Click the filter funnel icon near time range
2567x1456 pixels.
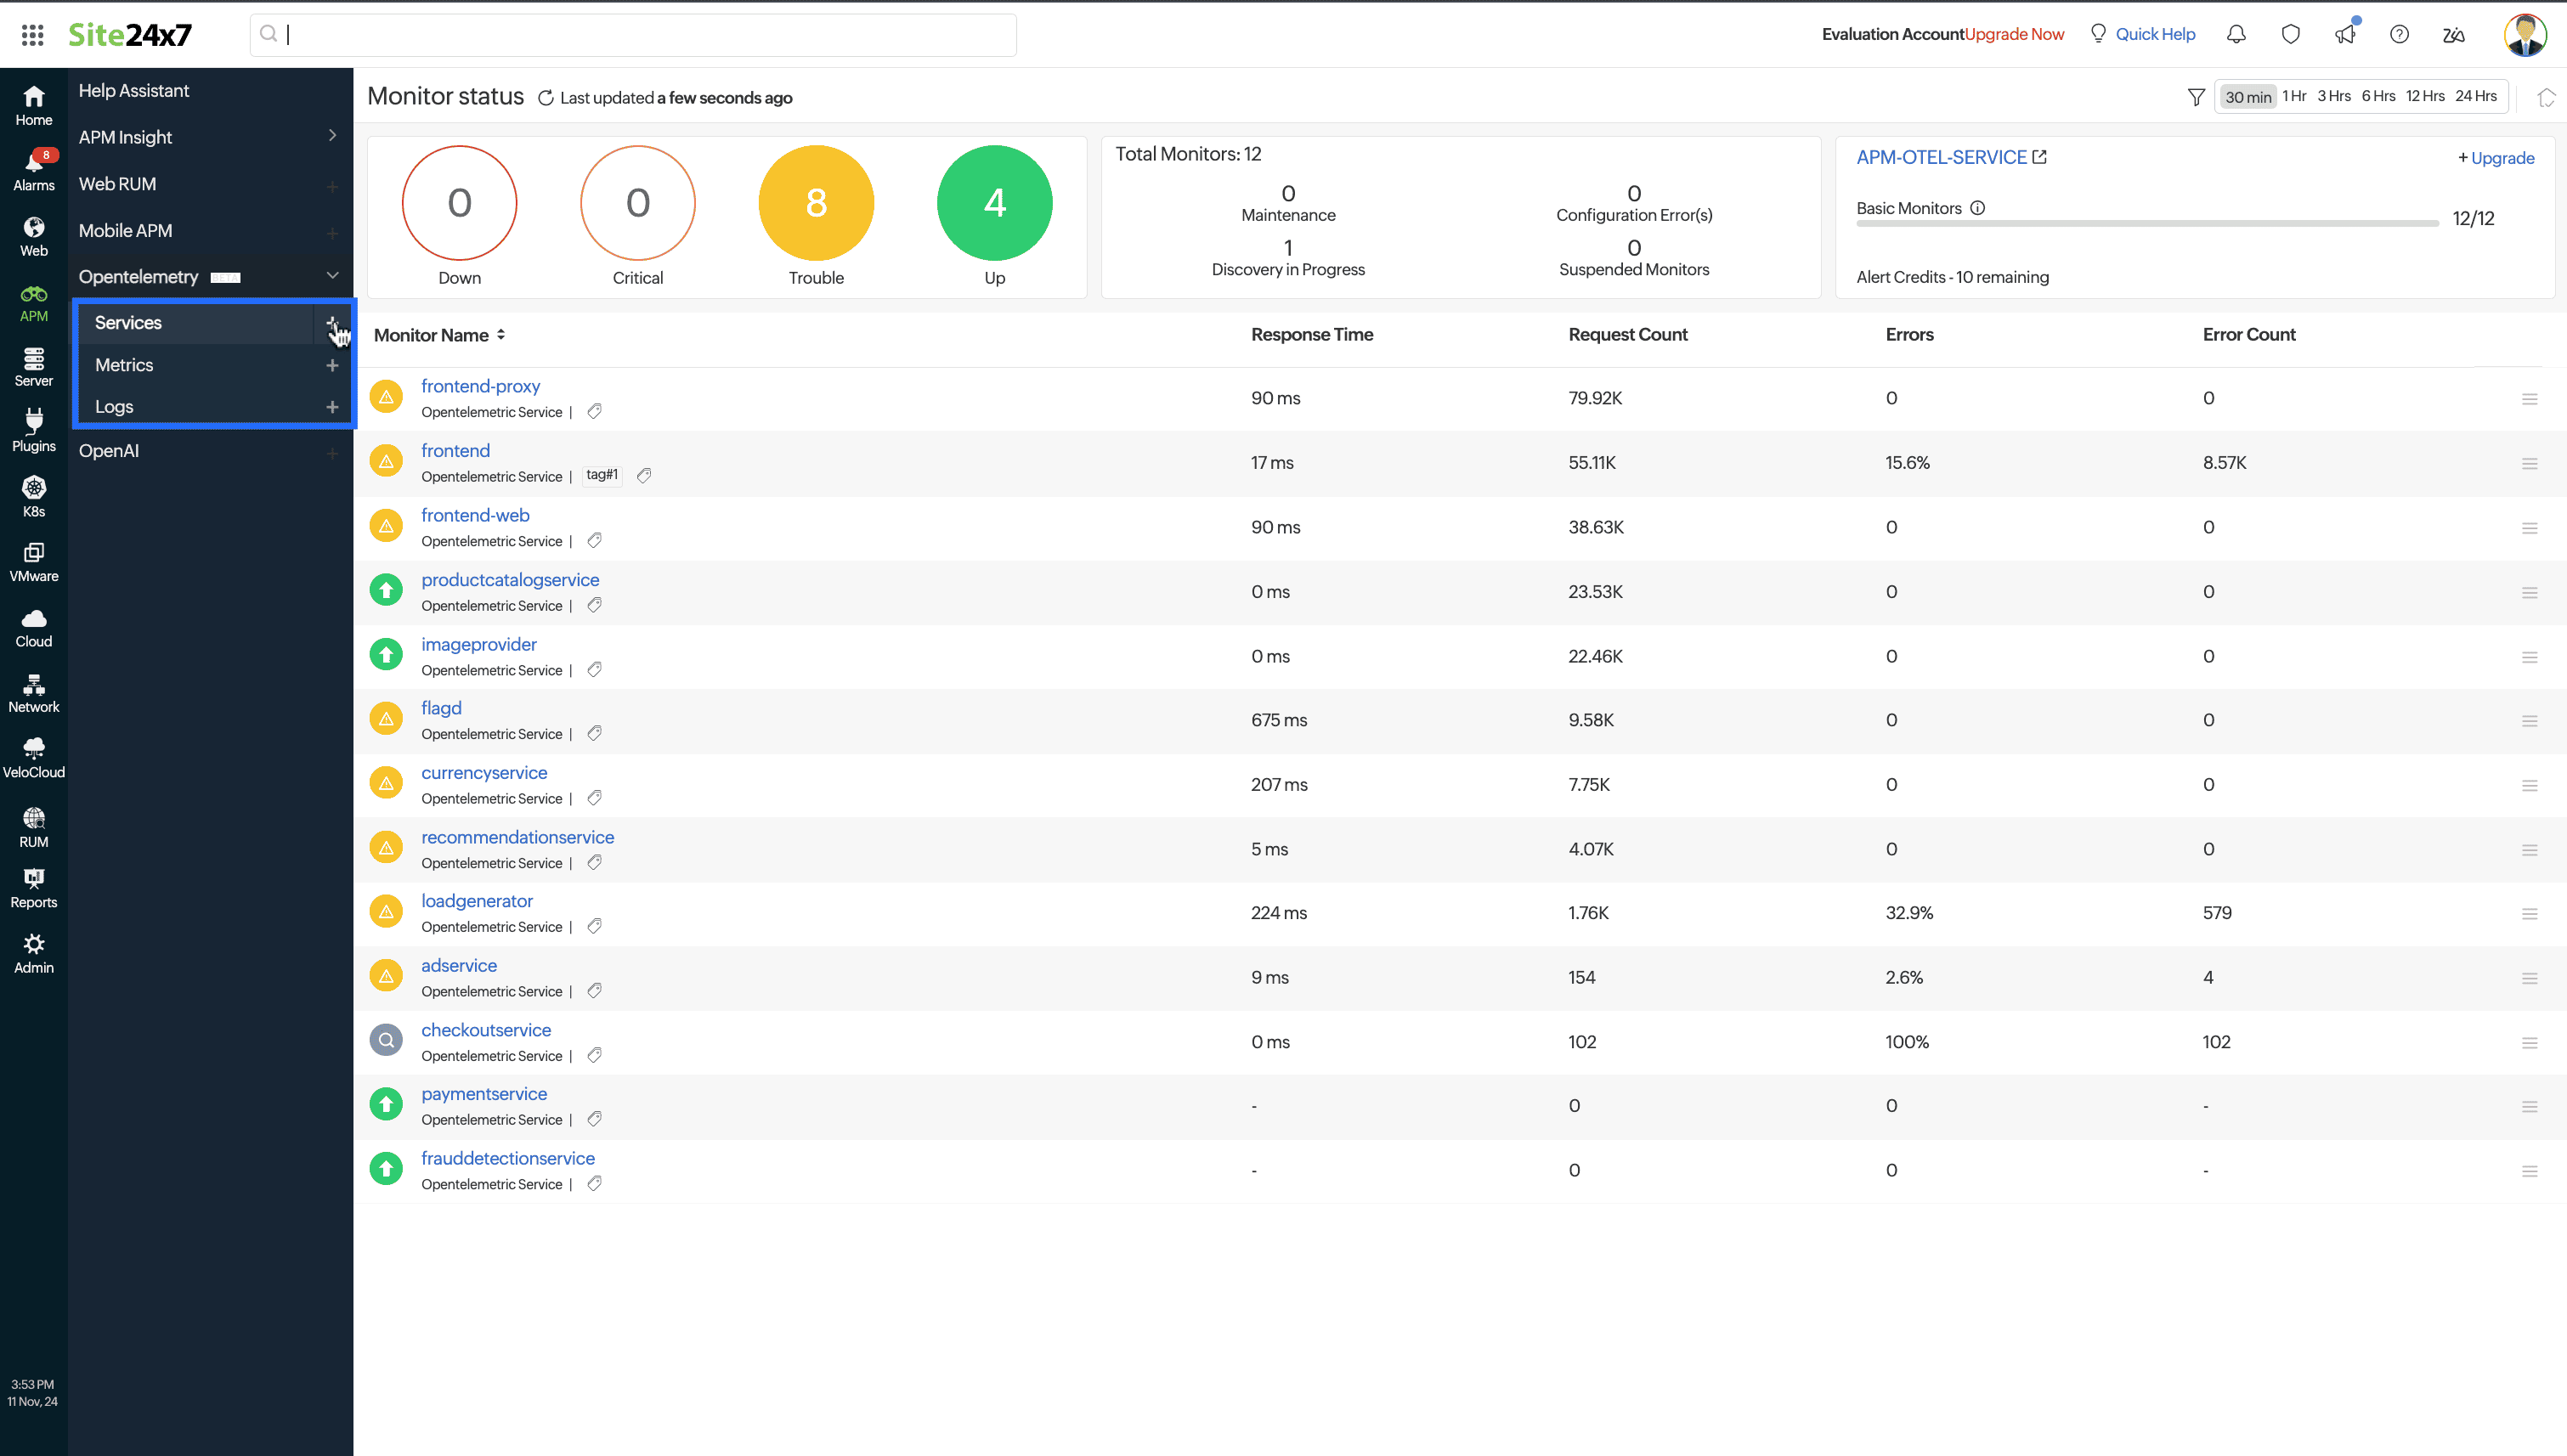click(2196, 96)
